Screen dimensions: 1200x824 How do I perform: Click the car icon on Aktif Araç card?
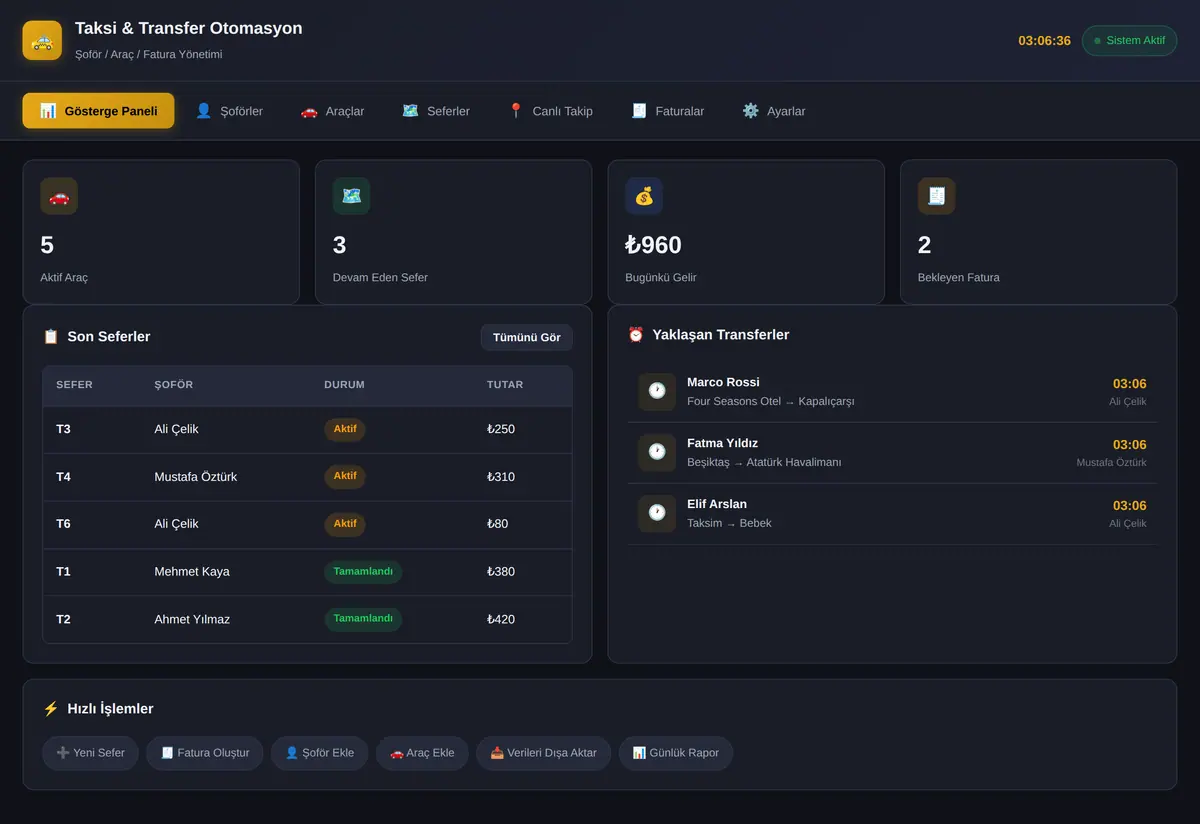pyautogui.click(x=59, y=196)
